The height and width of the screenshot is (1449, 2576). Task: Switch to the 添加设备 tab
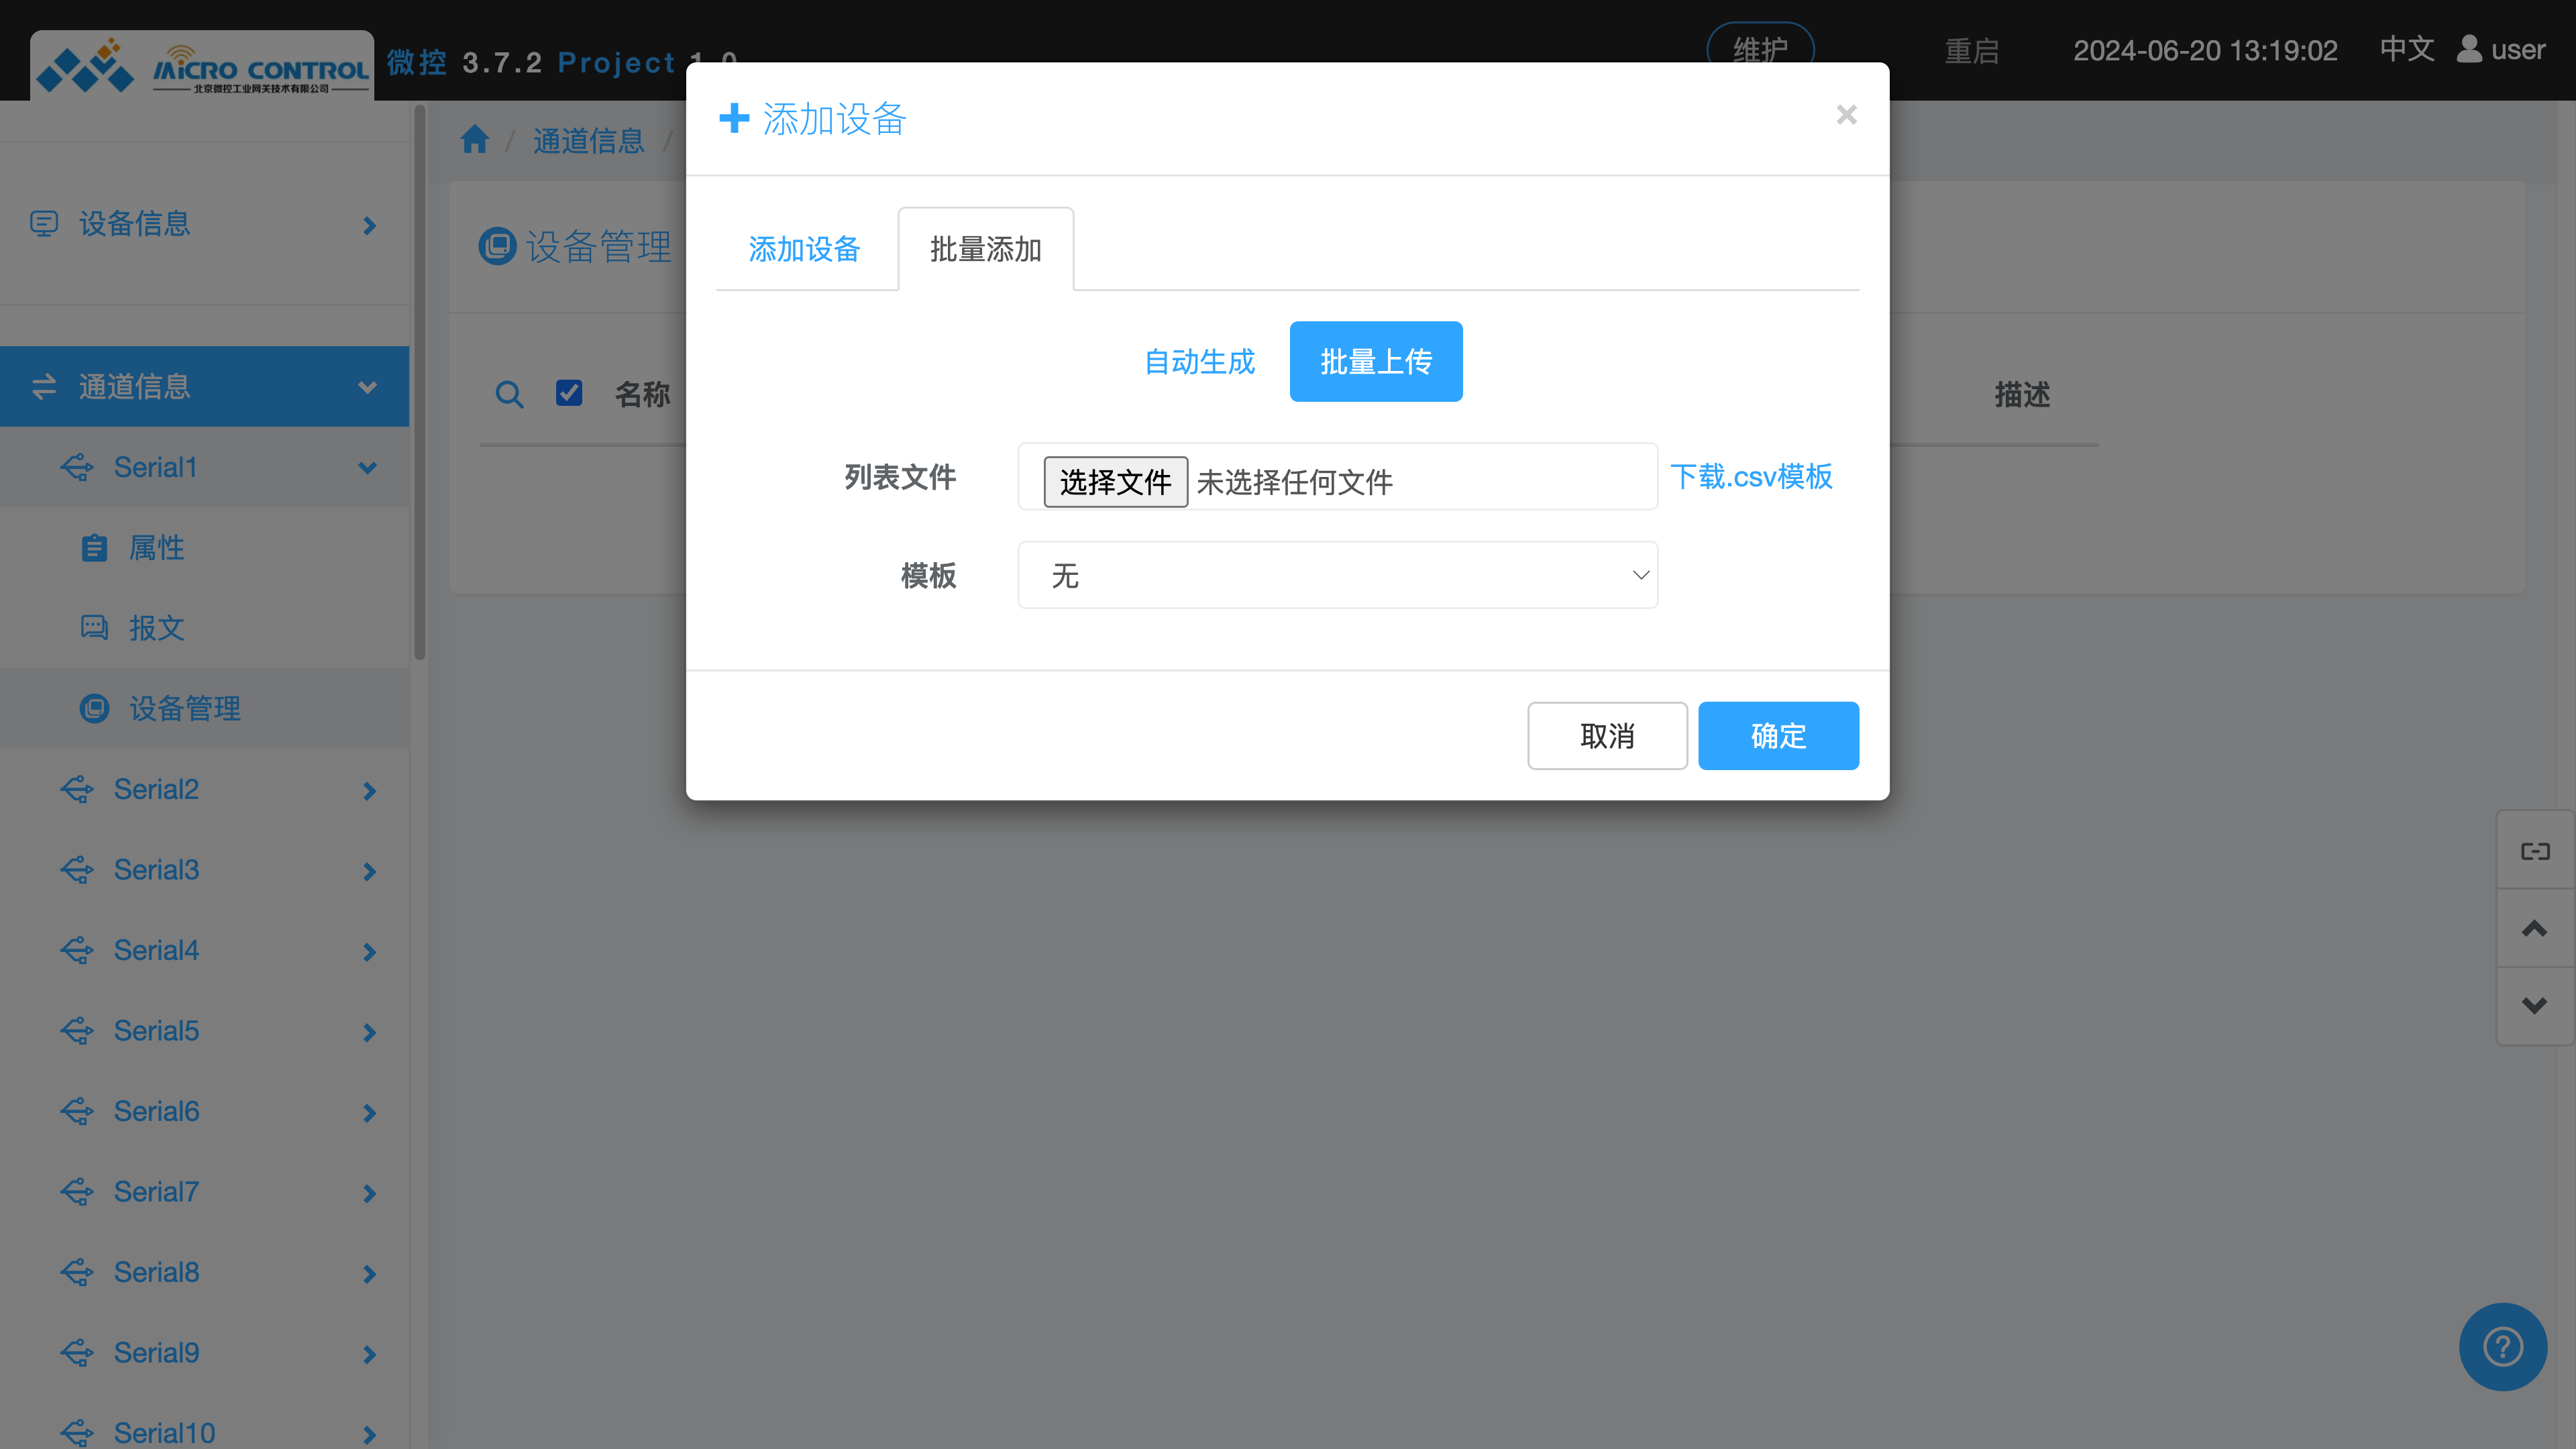(x=804, y=250)
